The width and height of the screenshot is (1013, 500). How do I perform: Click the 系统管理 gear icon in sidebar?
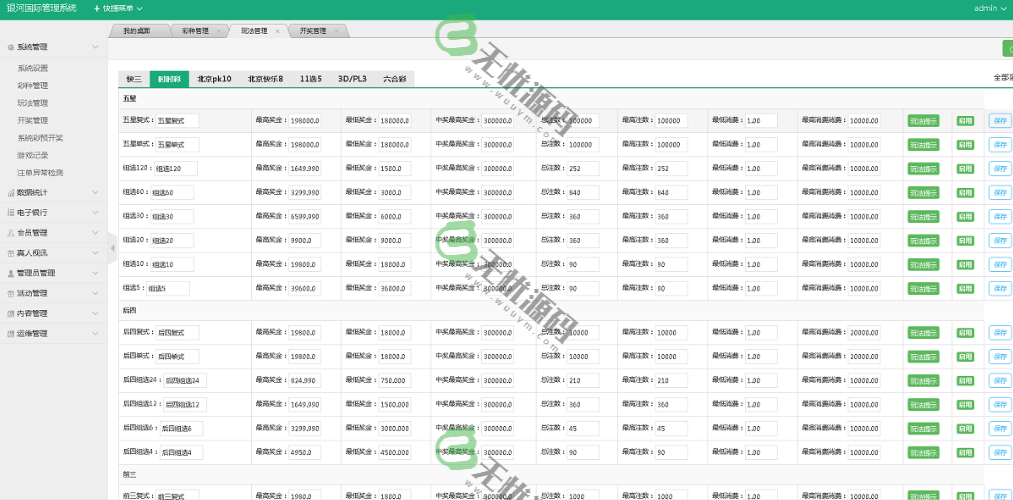pos(10,47)
